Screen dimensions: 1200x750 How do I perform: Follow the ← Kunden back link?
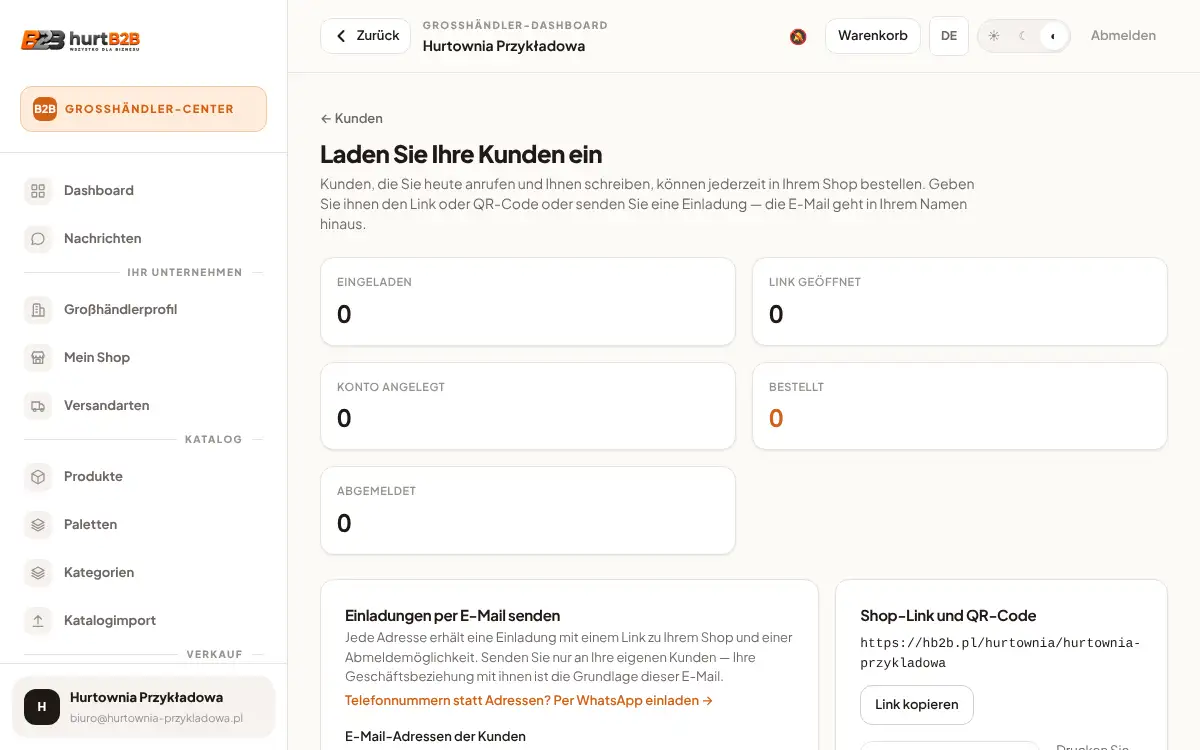coord(351,118)
